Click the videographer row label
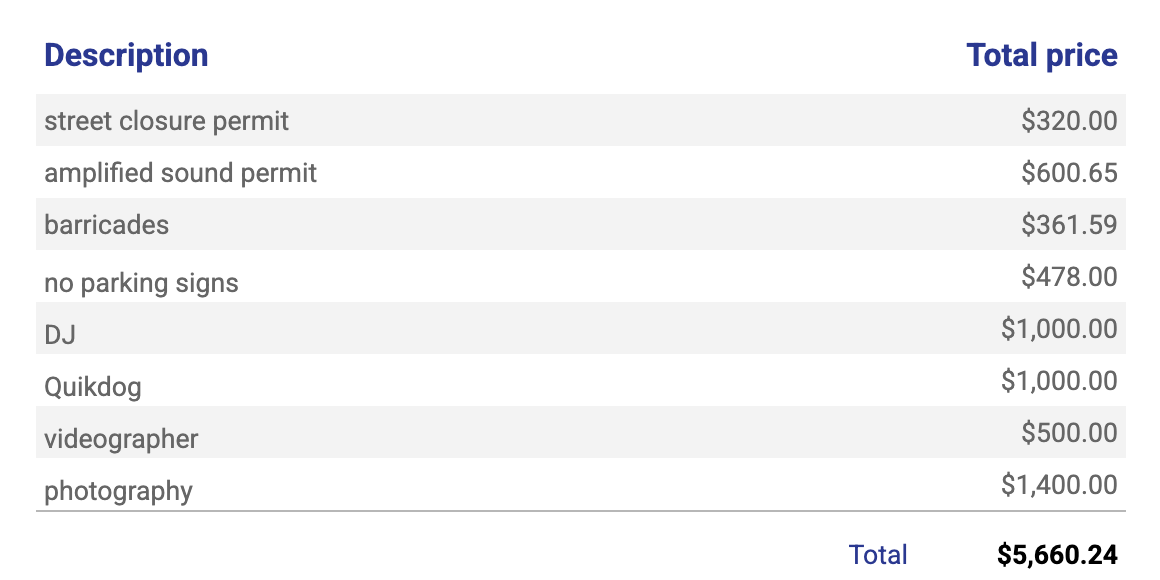 point(121,439)
